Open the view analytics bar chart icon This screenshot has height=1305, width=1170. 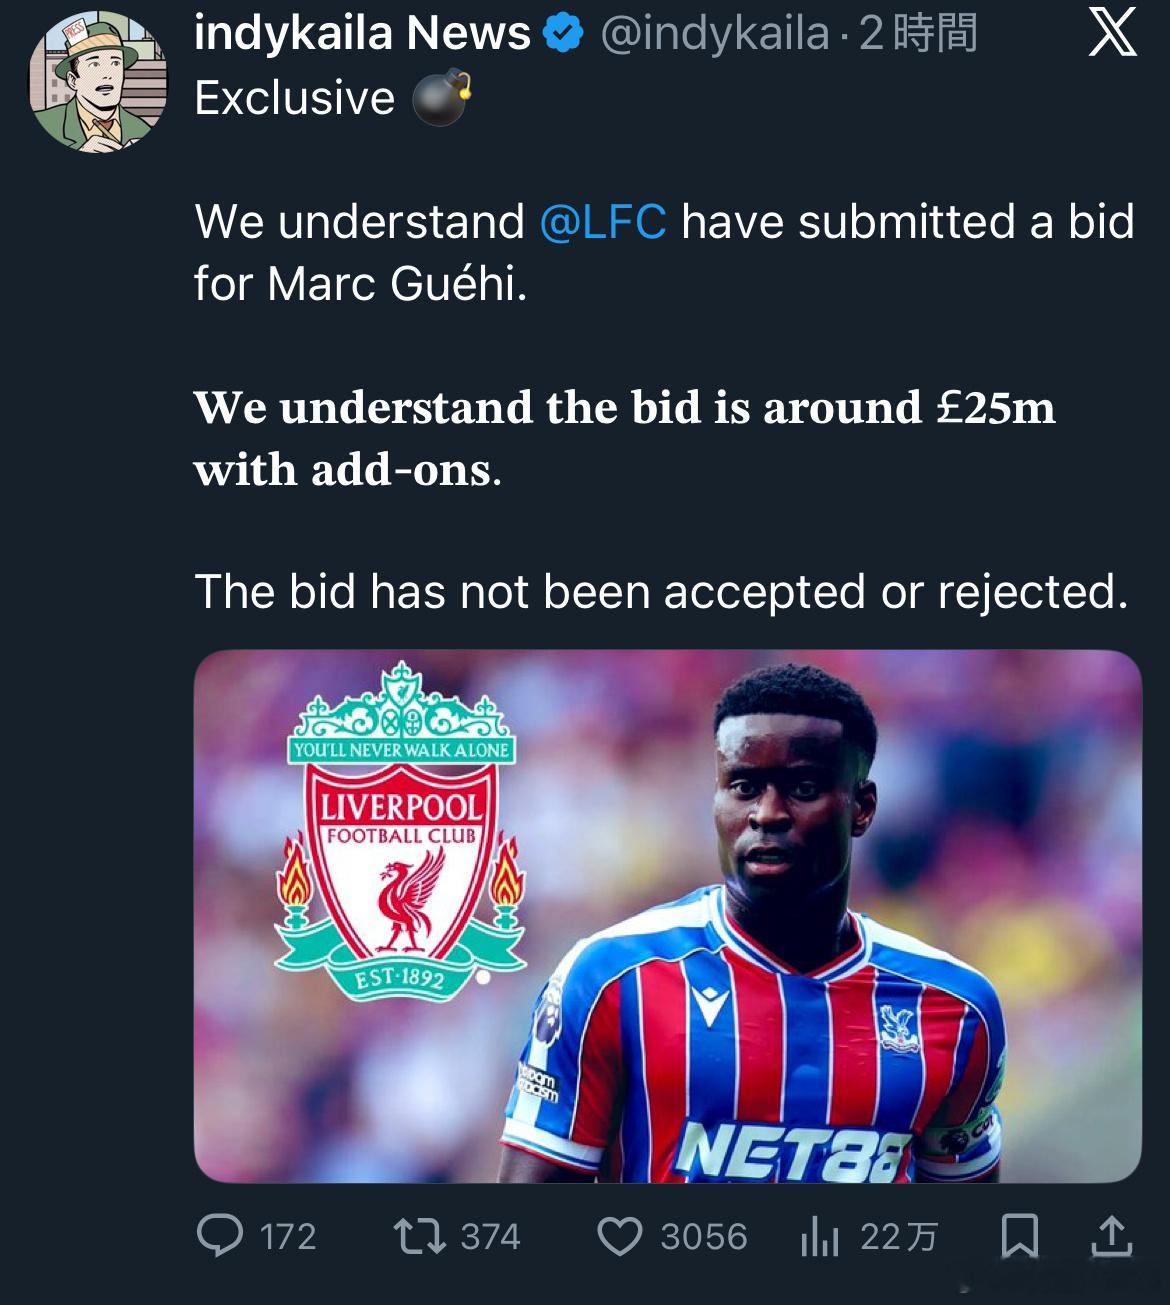pyautogui.click(x=818, y=1237)
